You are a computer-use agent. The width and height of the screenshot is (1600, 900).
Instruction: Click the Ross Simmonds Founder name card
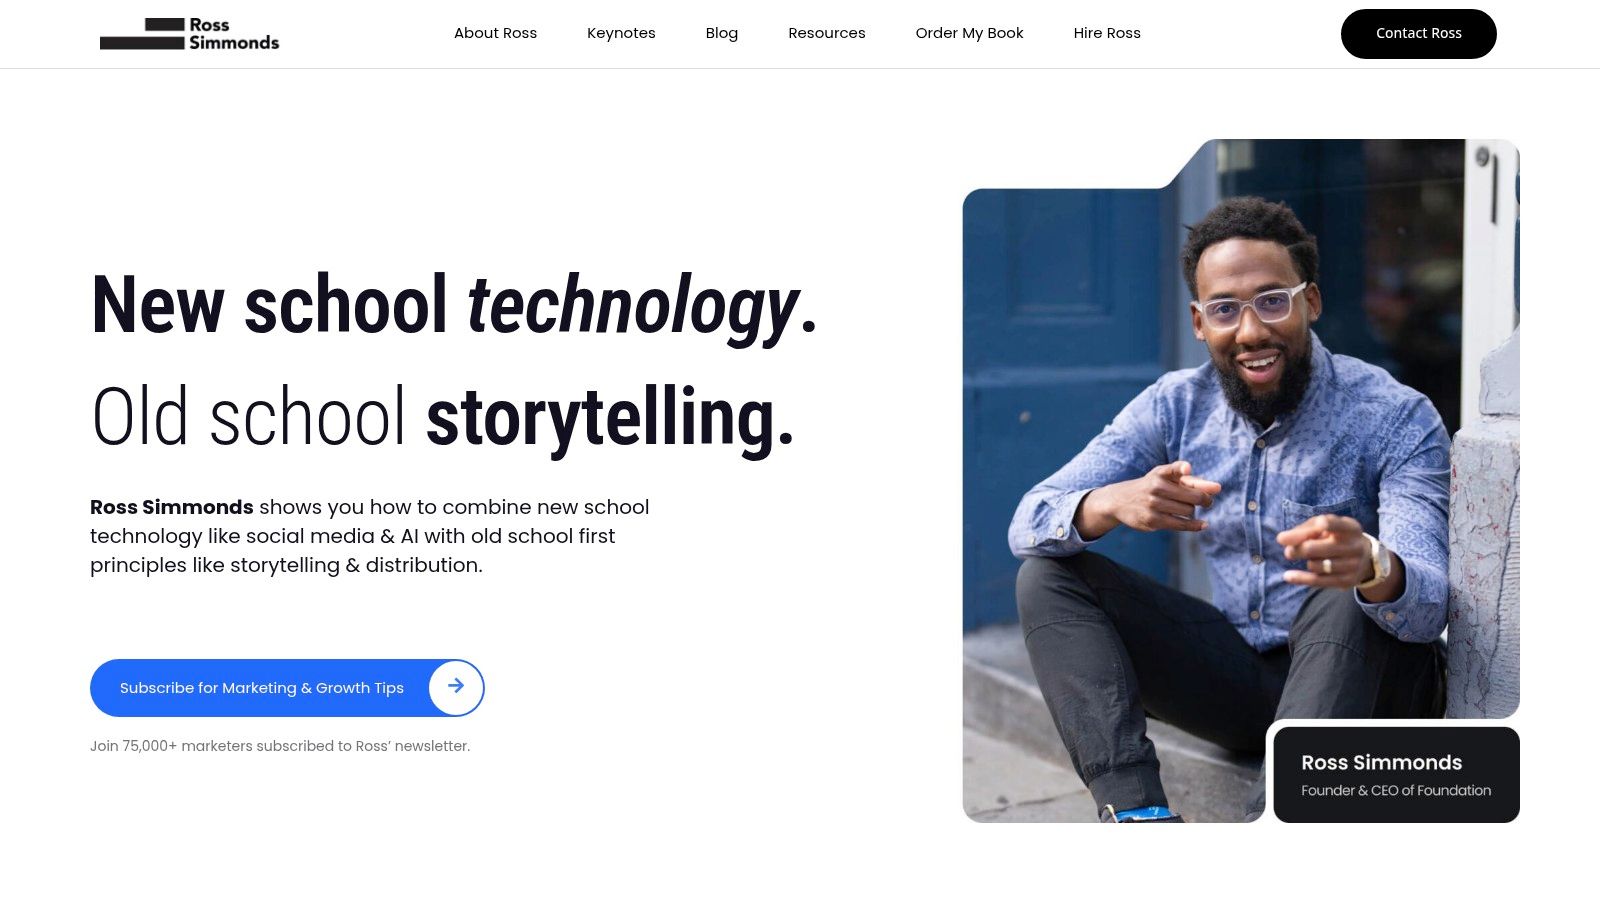coord(1396,775)
